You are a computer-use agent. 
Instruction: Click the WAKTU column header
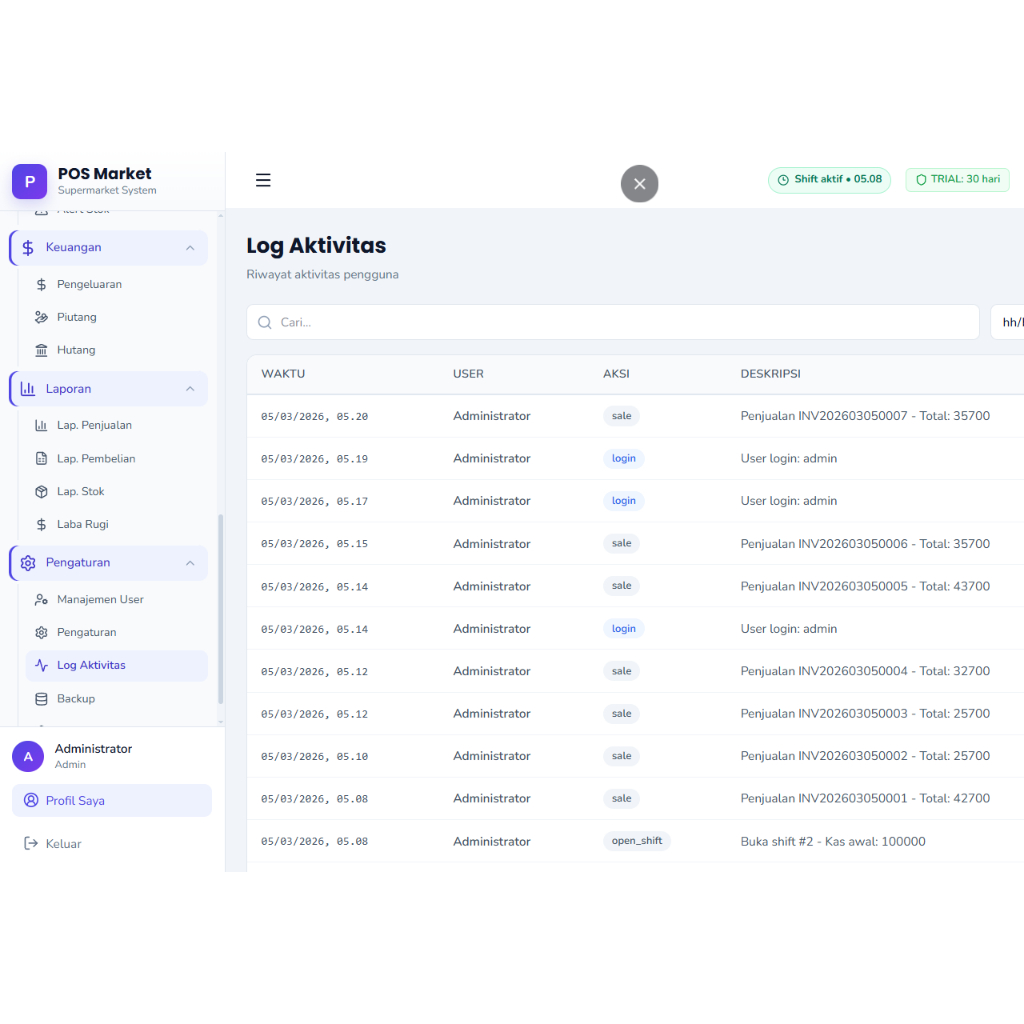point(283,374)
